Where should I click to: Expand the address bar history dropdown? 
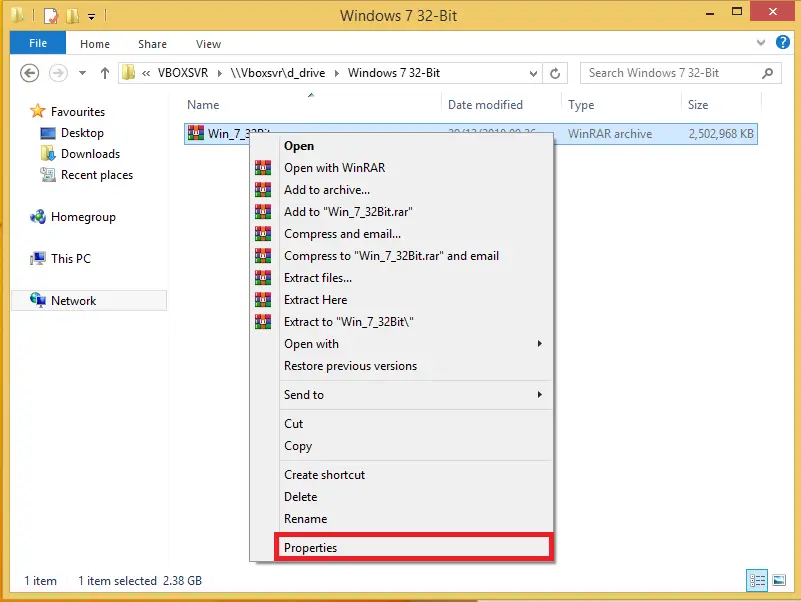pos(533,73)
